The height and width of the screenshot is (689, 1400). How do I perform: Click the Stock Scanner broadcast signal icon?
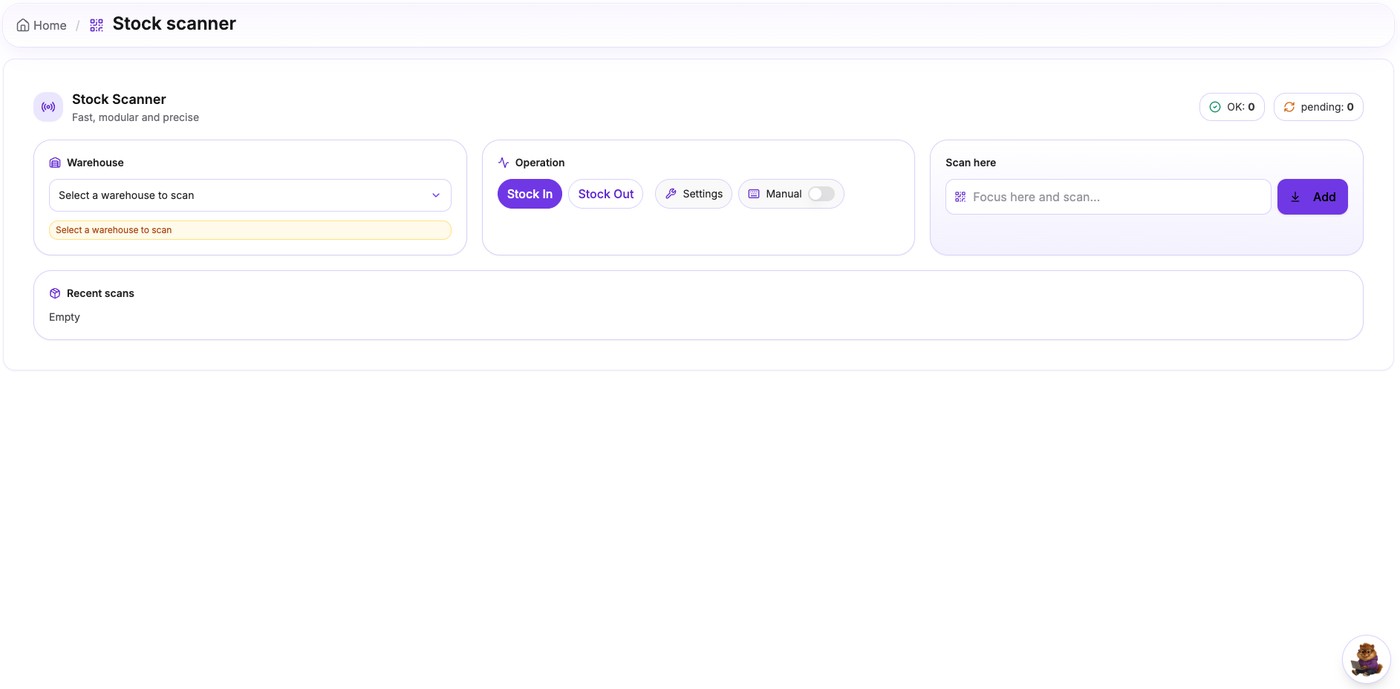point(48,107)
